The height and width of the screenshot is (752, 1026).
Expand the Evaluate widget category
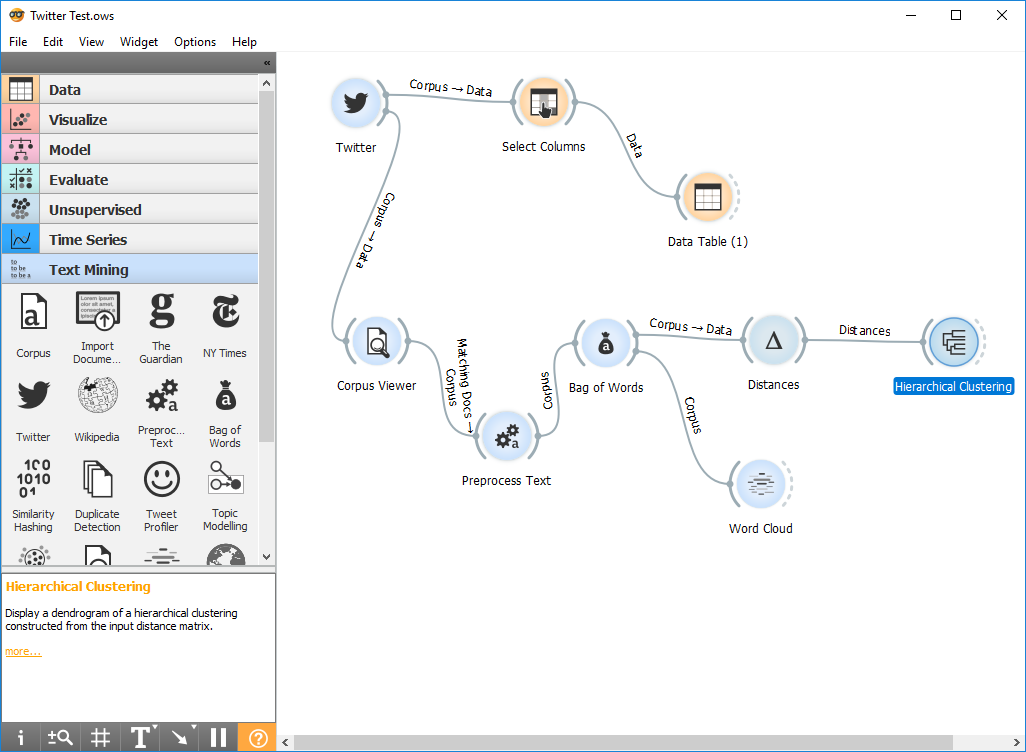point(130,180)
